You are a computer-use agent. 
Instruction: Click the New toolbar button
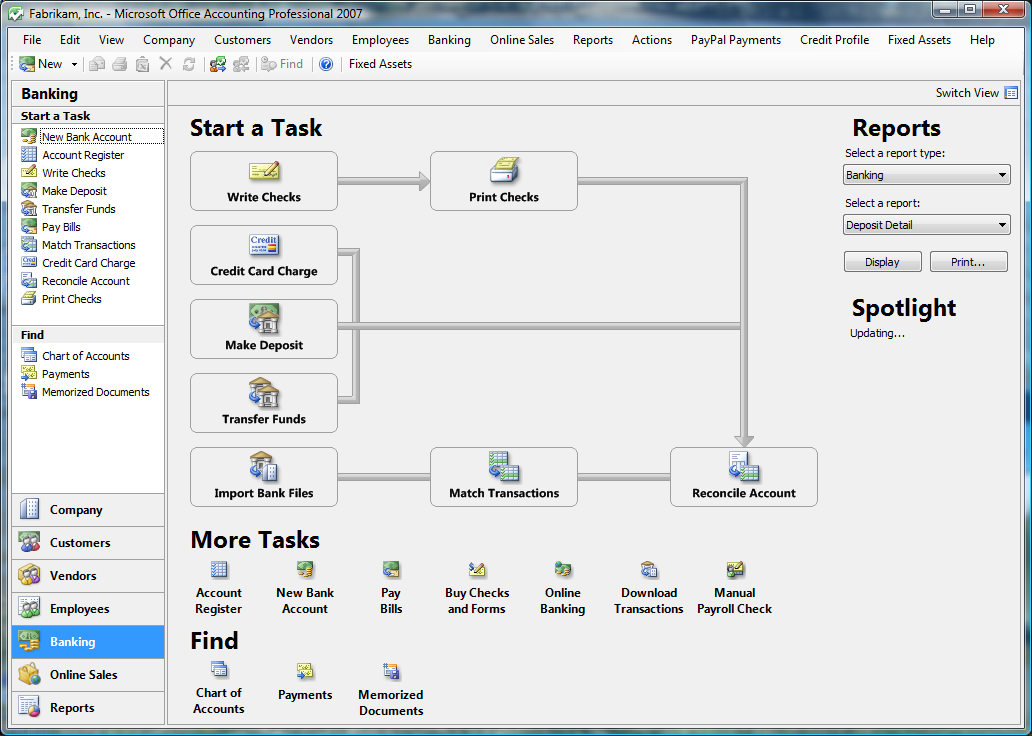pyautogui.click(x=41, y=64)
